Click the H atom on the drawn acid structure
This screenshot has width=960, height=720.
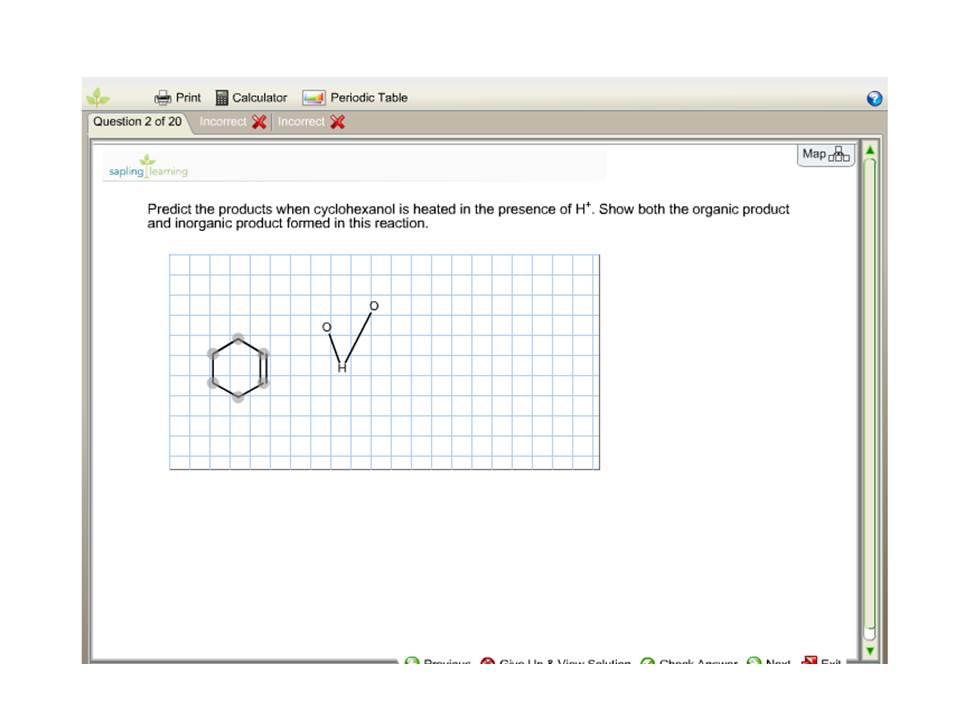click(x=341, y=367)
